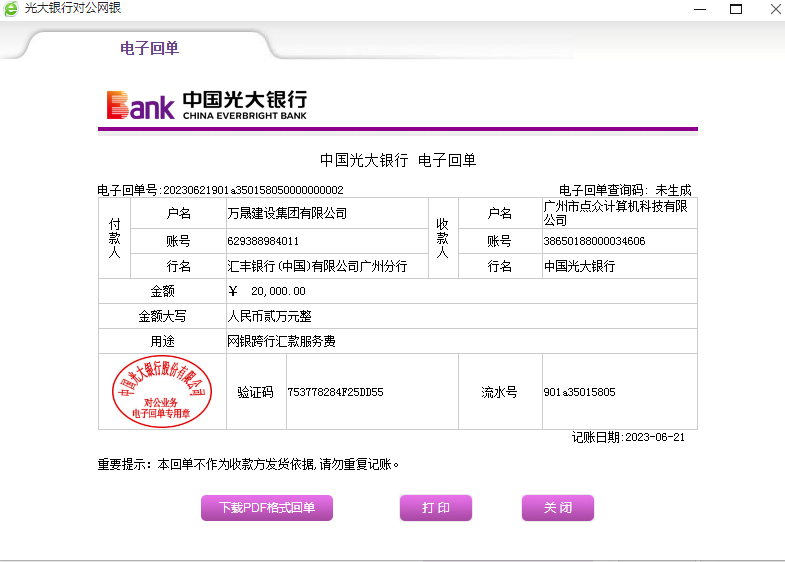Click payee name 广州市点众计算机科技有限公司
Viewport: 785px width, 562px height.
(x=616, y=213)
